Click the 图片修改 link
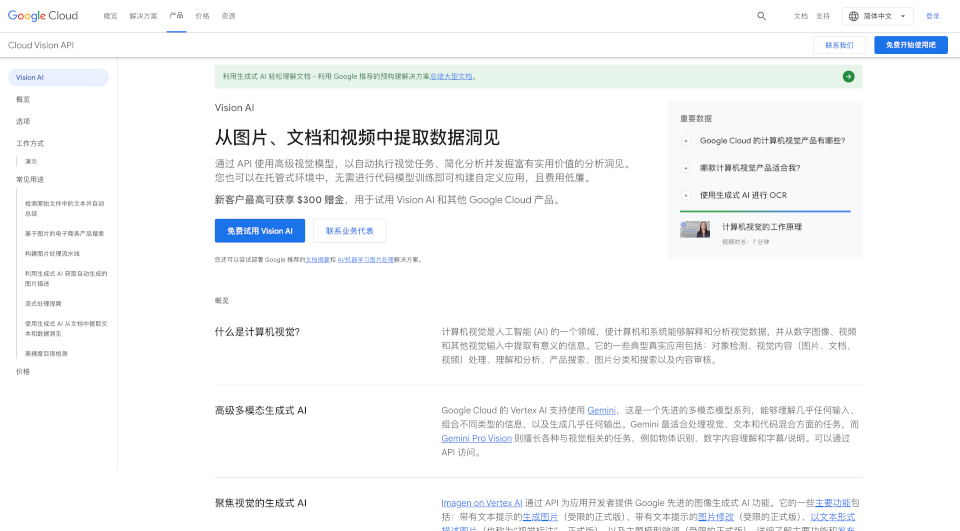The width and height of the screenshot is (960, 531). (716, 517)
